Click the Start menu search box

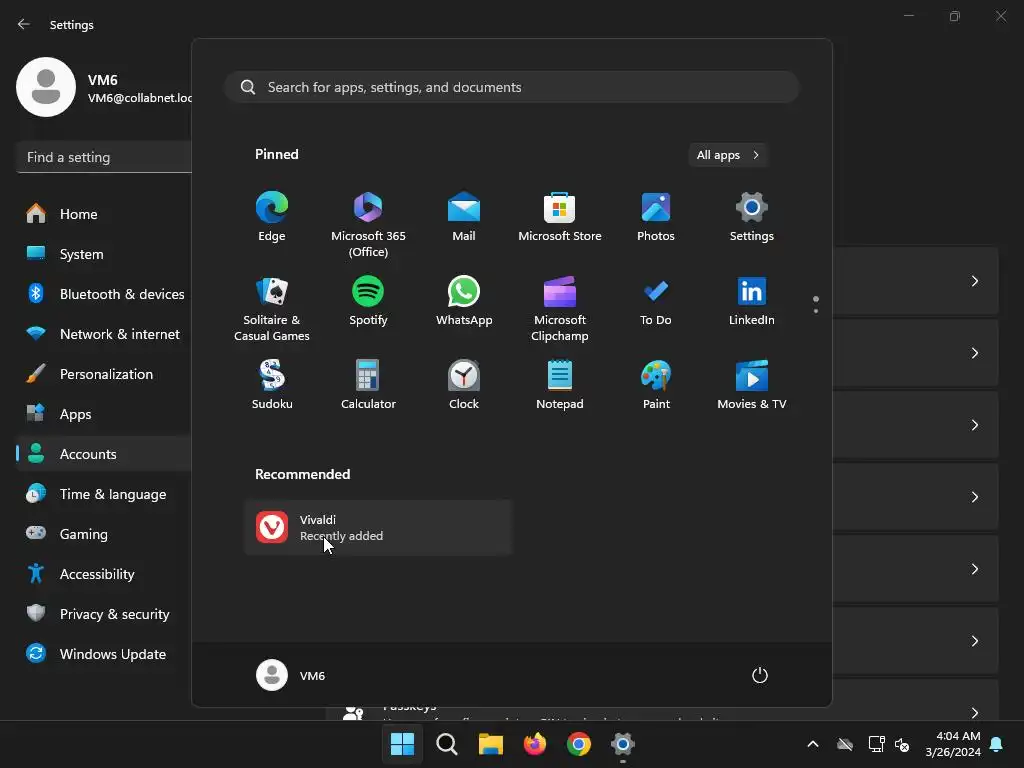point(512,87)
